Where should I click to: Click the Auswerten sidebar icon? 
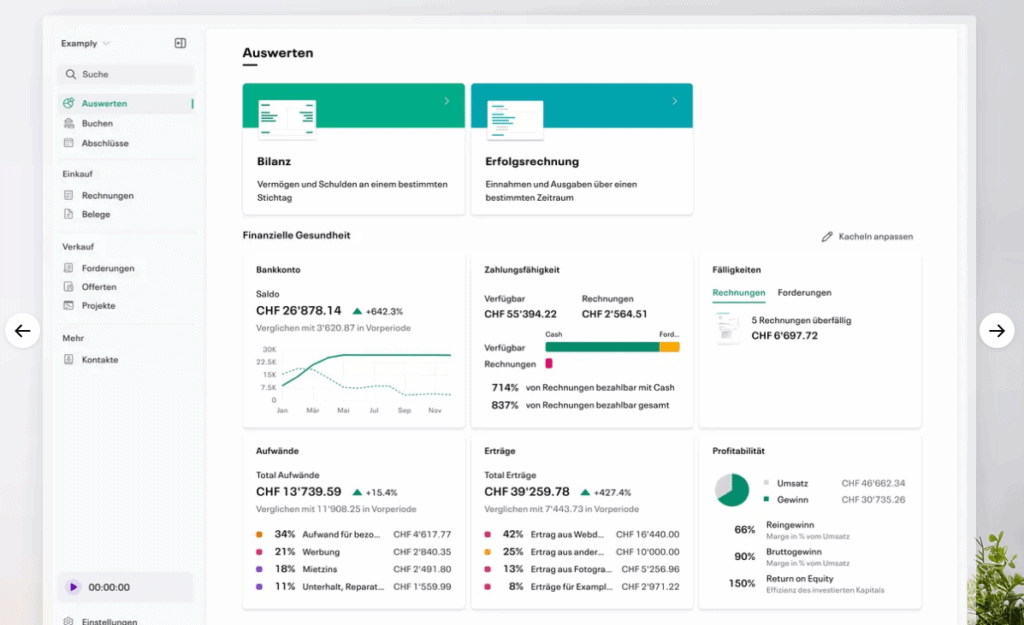(x=68, y=104)
